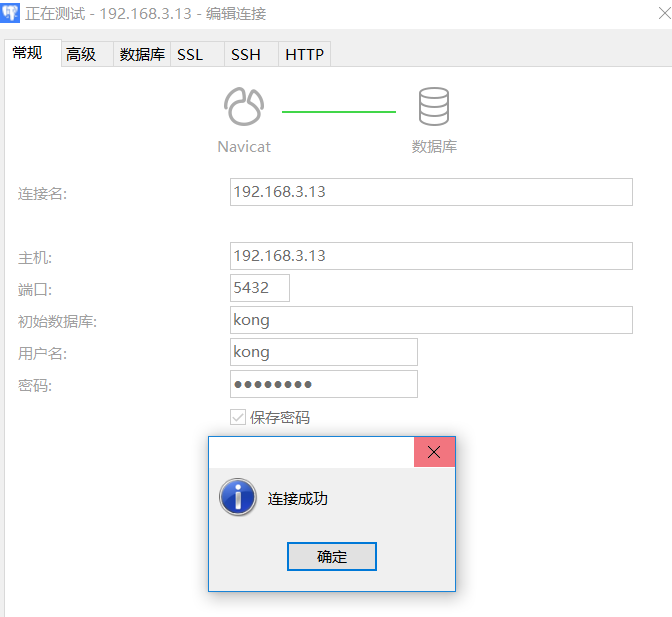Click the Navicat caption text

244,147
